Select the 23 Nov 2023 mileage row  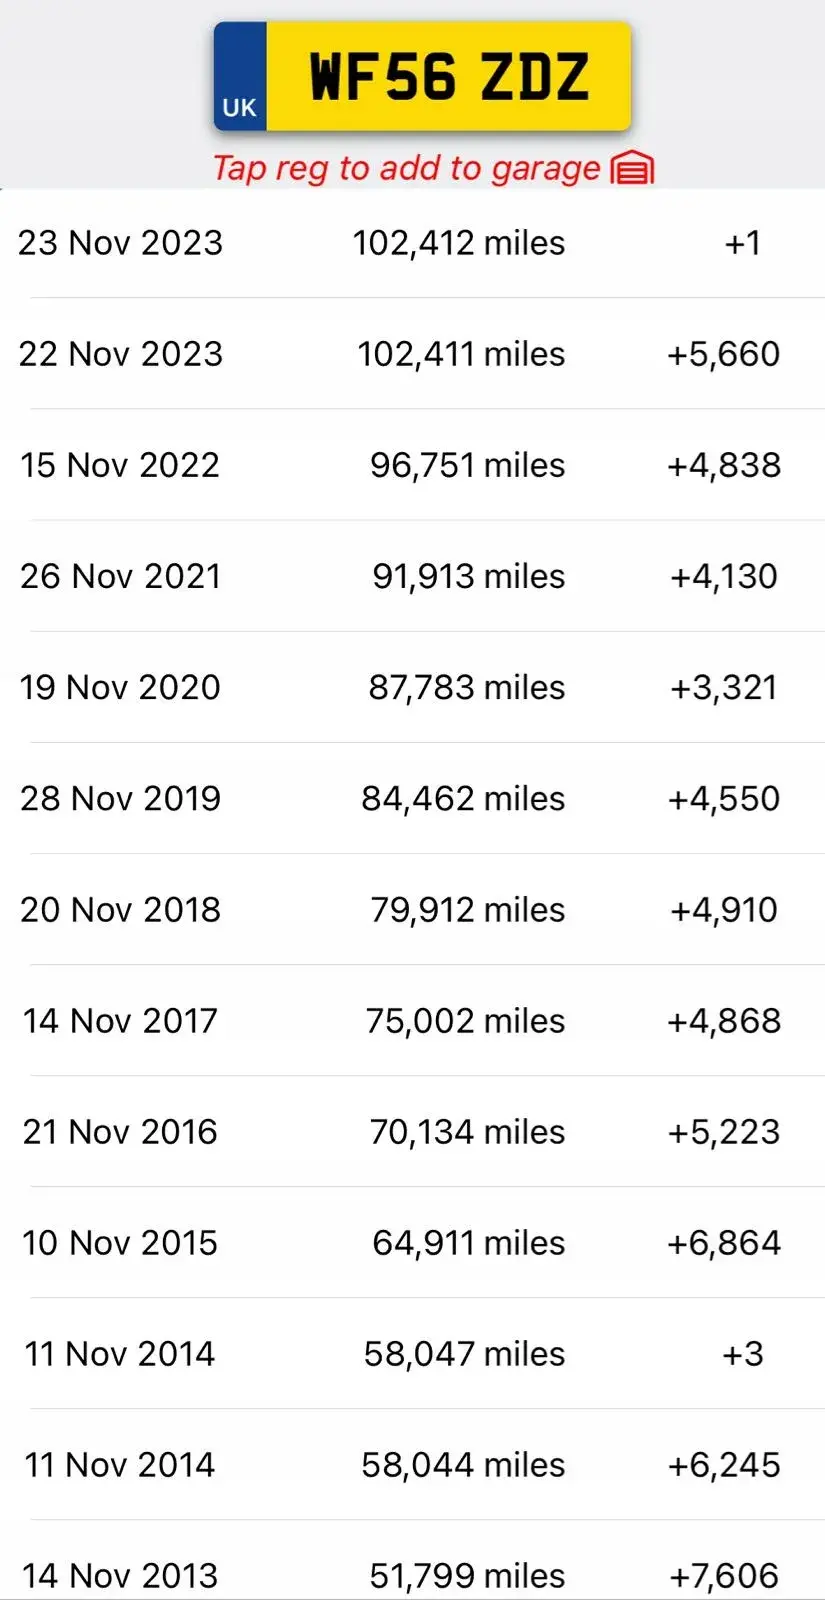(x=412, y=243)
